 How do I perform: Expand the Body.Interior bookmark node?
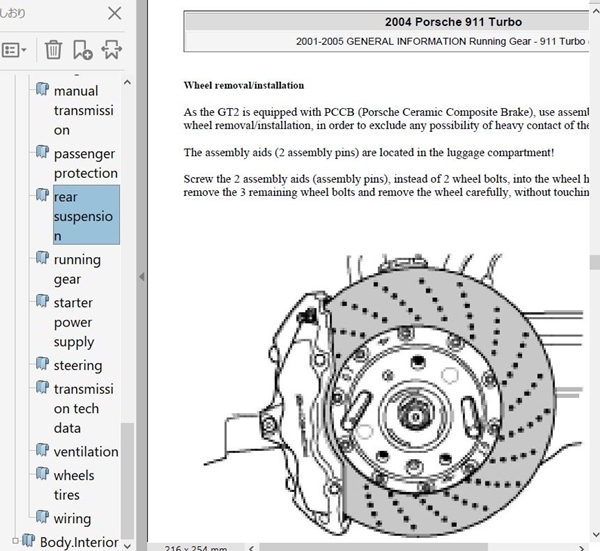(x=15, y=541)
